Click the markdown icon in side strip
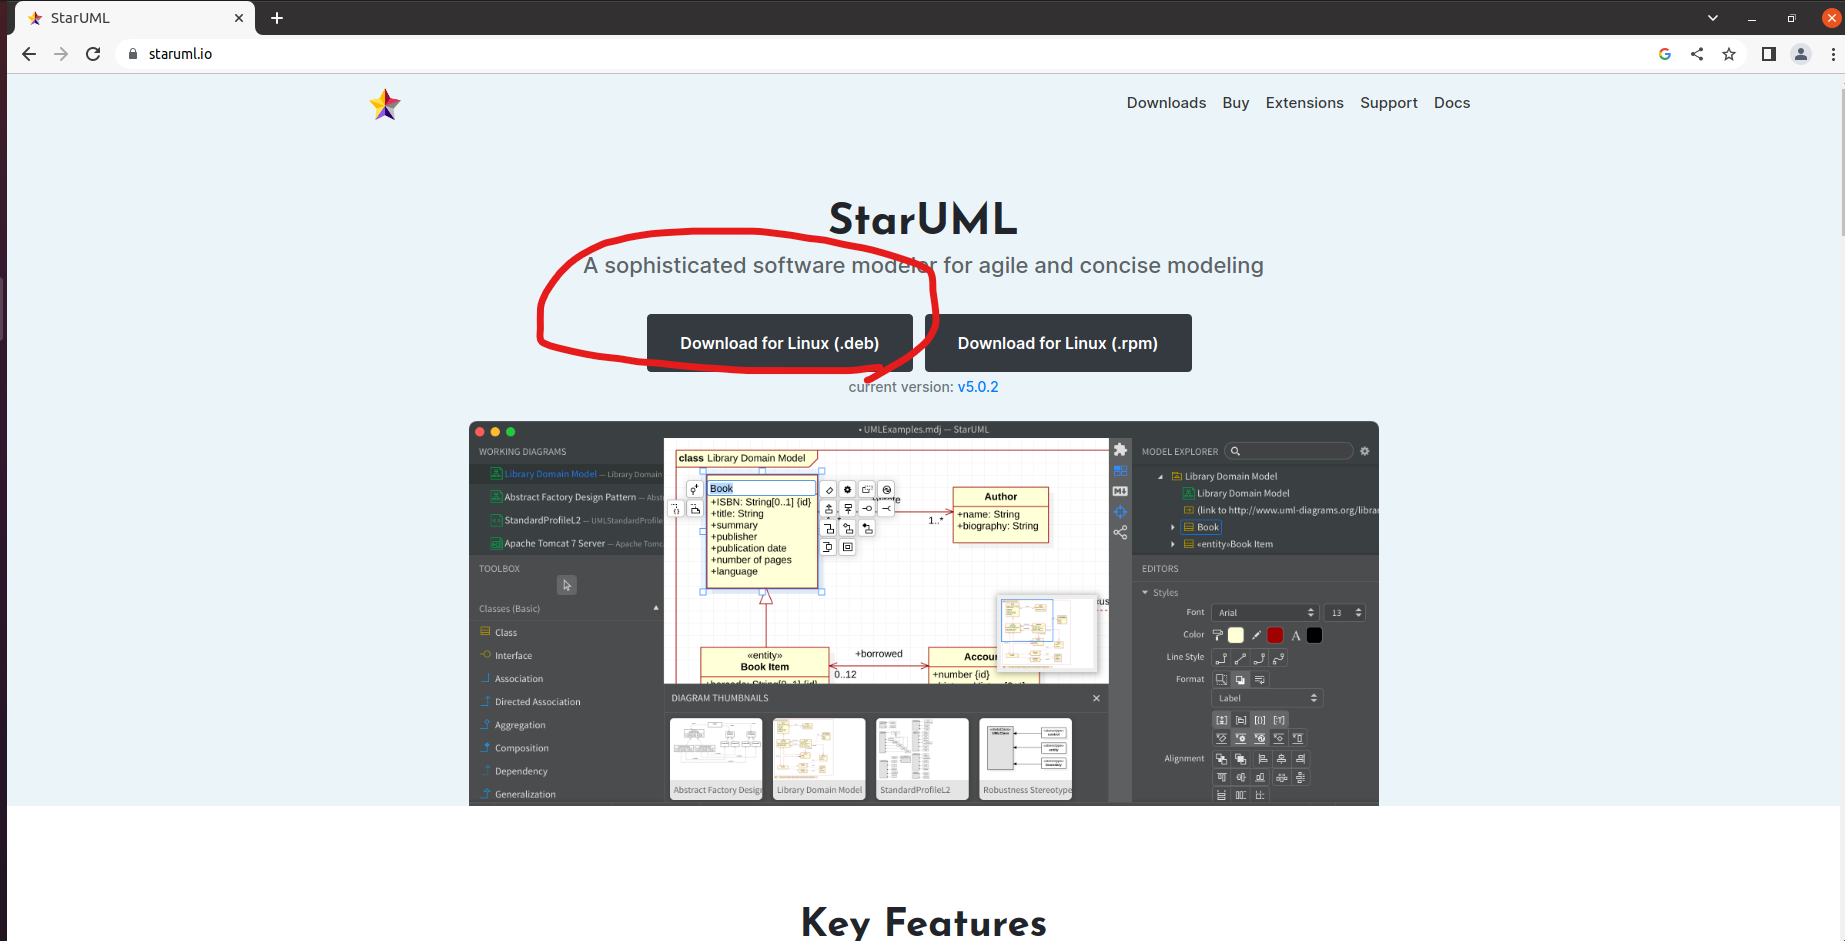Viewport: 1845px width, 941px height. point(1120,491)
